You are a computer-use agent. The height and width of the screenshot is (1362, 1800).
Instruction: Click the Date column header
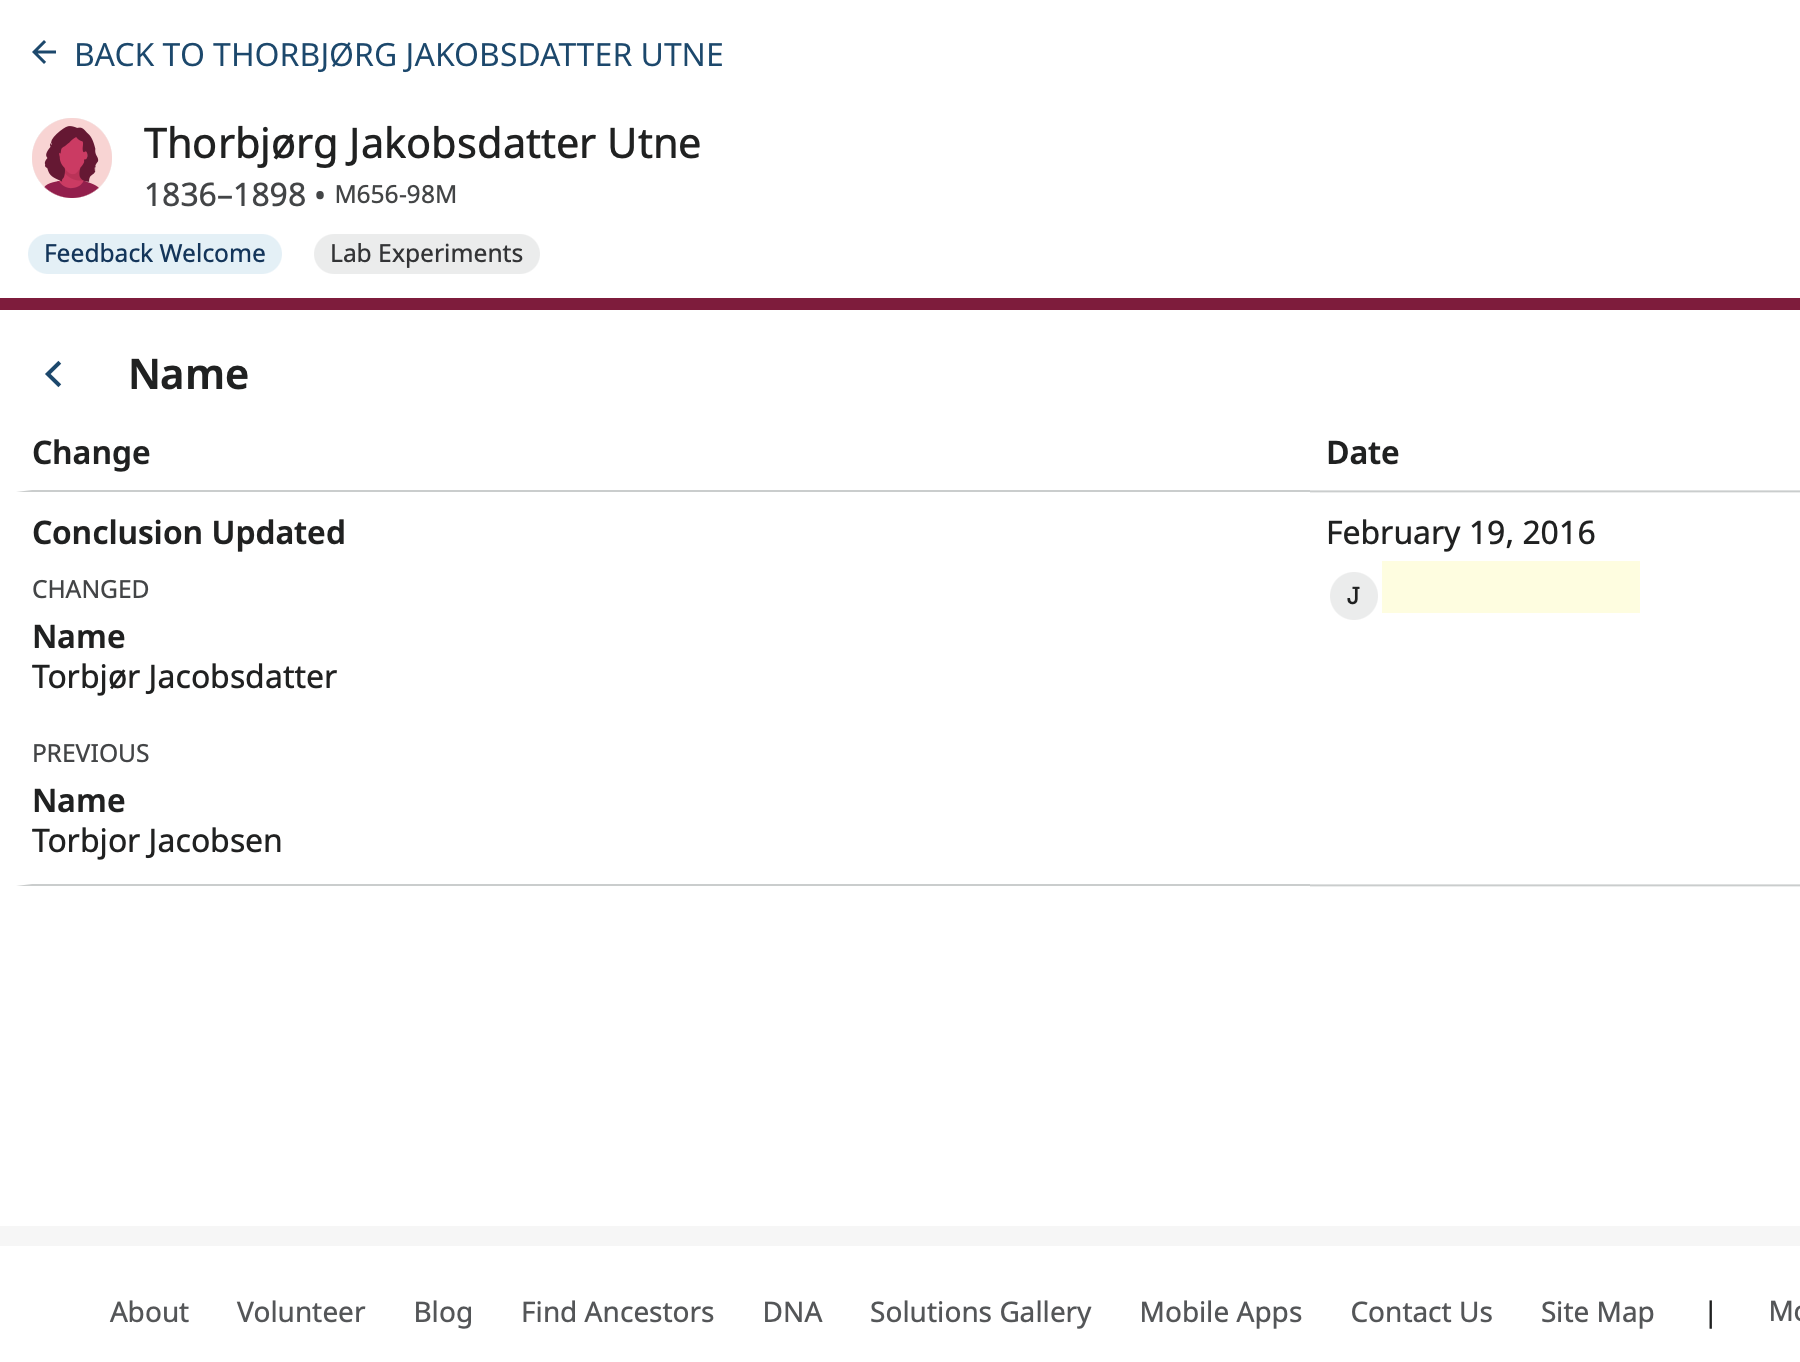[1363, 453]
